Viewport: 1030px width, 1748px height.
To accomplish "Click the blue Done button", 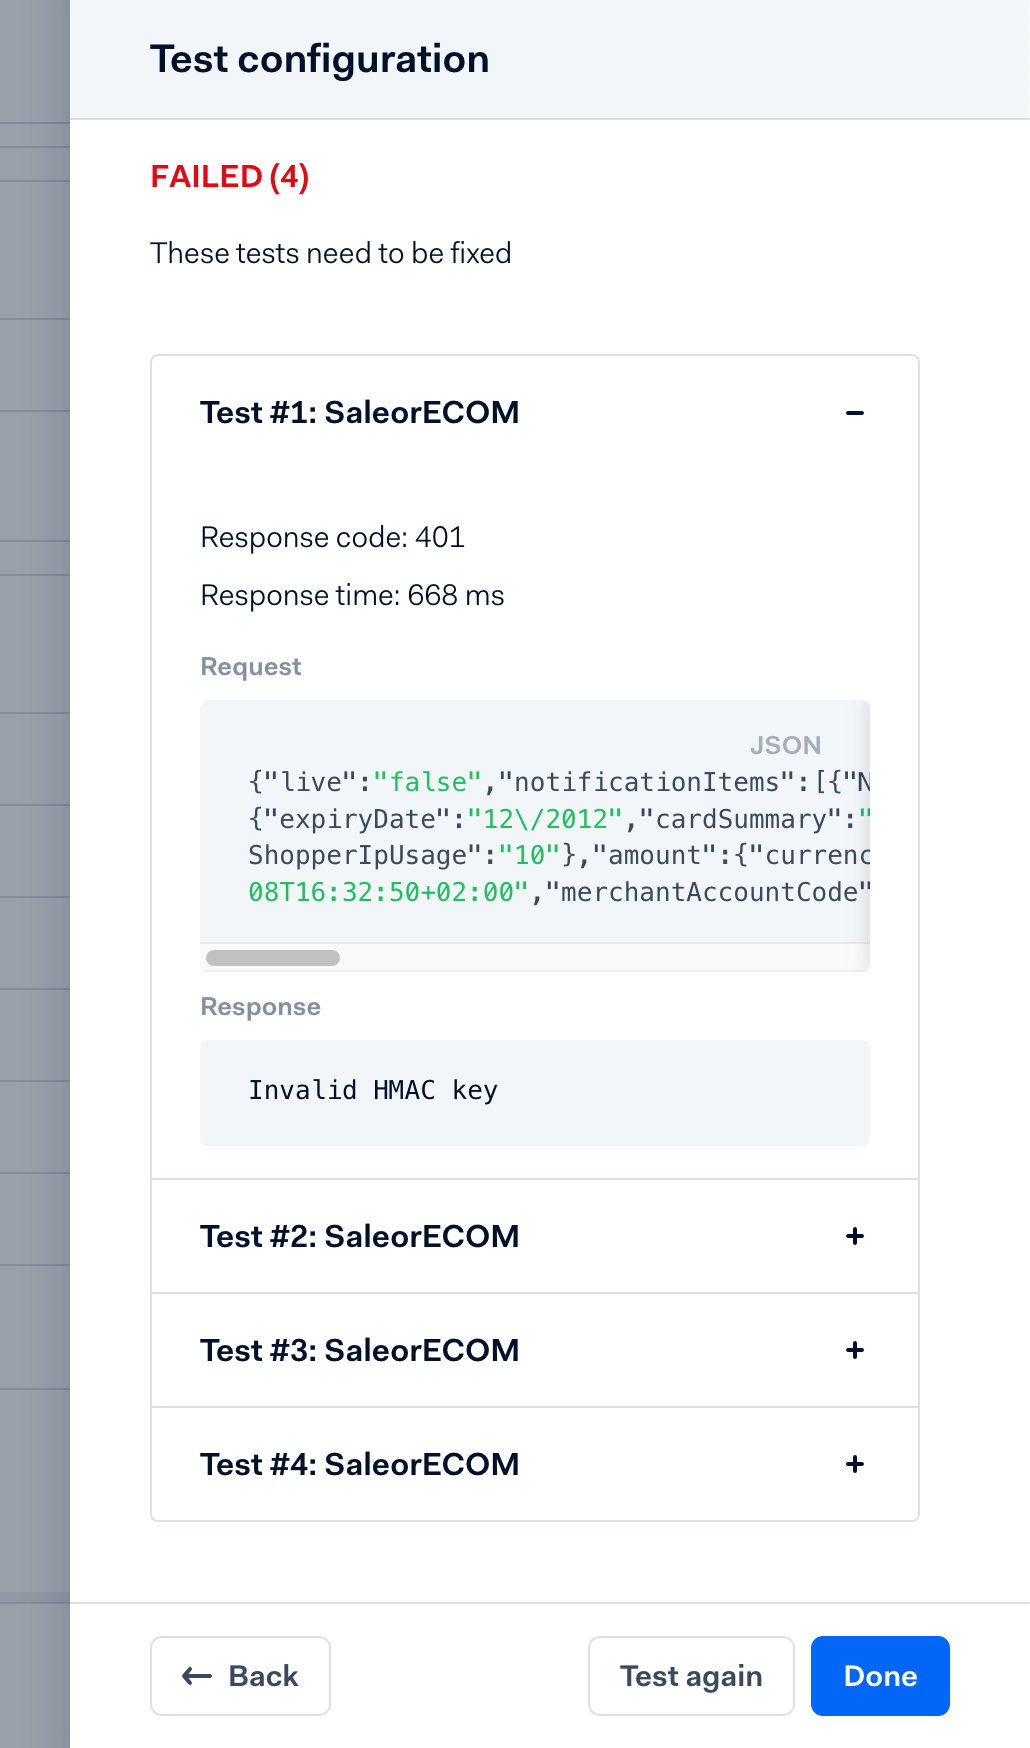I will [x=880, y=1676].
